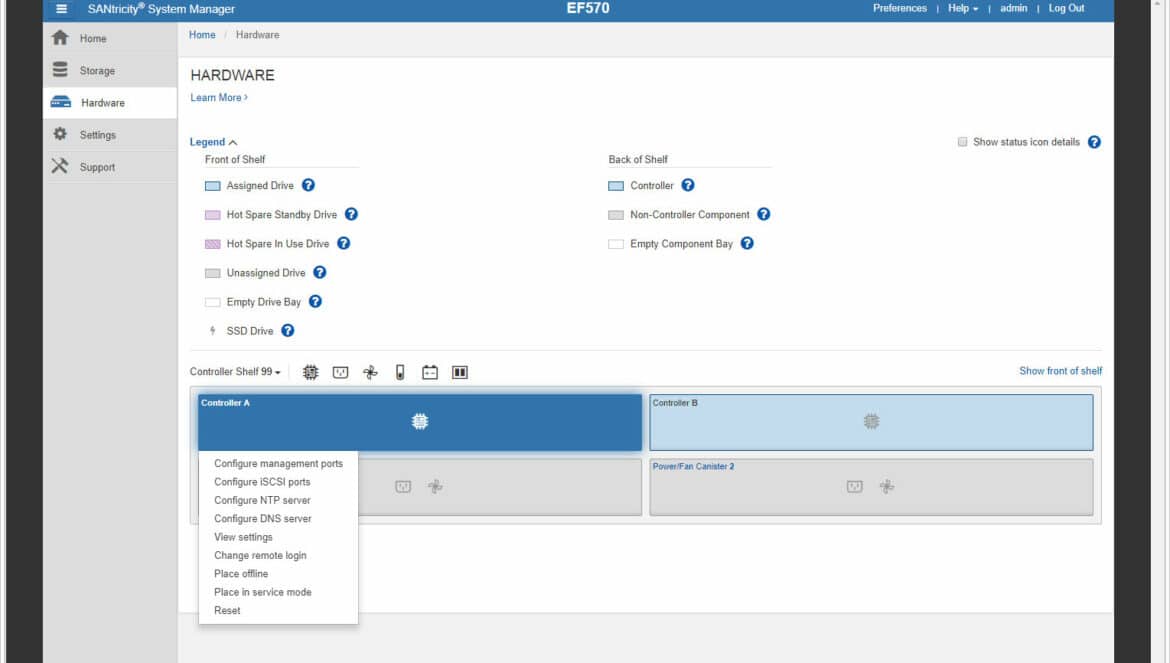The width and height of the screenshot is (1170, 663).
Task: Click the Unassigned Drive gray swatch
Action: (213, 273)
